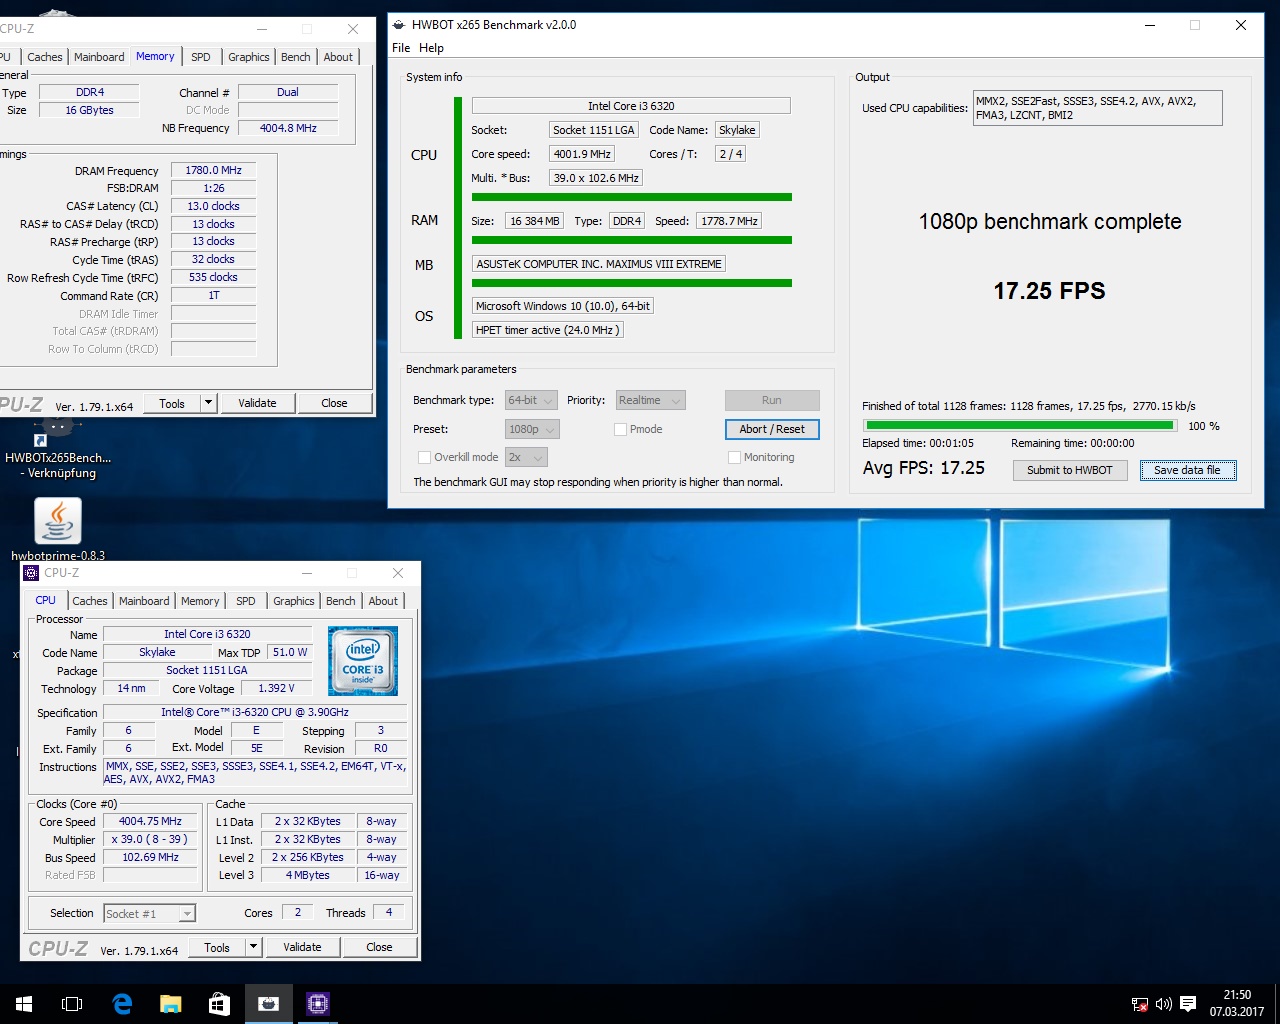Viewport: 1280px width, 1024px height.
Task: Click the Intel Core i3 6320 CPU field in HWBOT
Action: (x=631, y=106)
